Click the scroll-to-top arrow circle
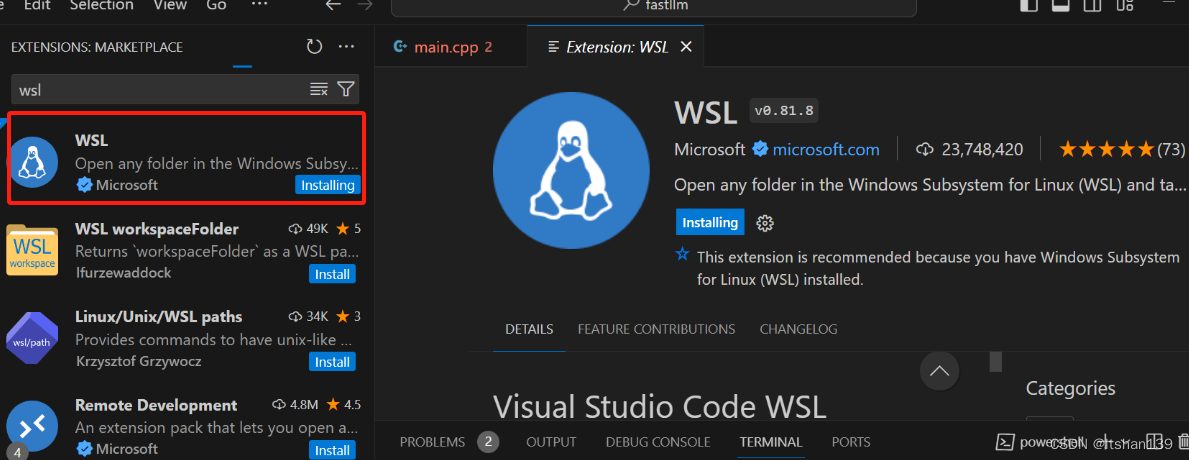 point(940,371)
